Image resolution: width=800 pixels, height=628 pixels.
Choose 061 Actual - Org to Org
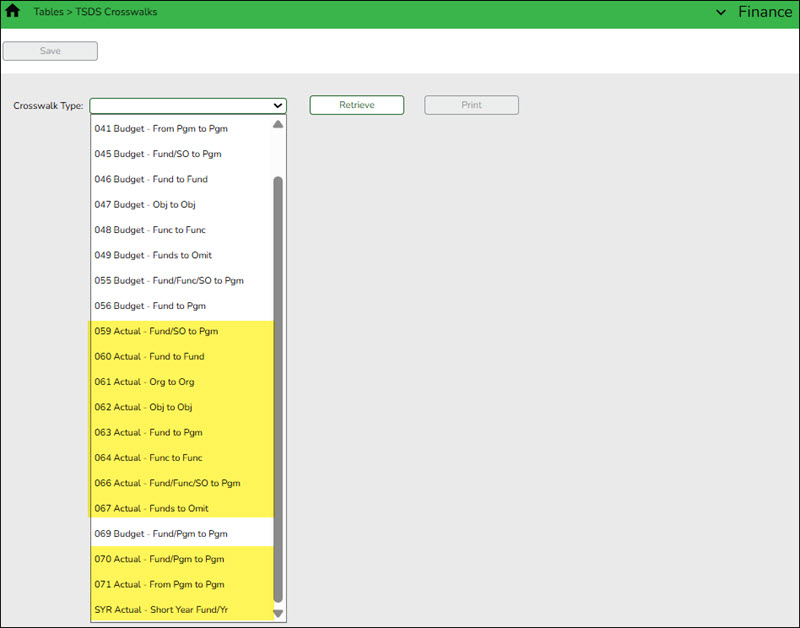[x=144, y=382]
